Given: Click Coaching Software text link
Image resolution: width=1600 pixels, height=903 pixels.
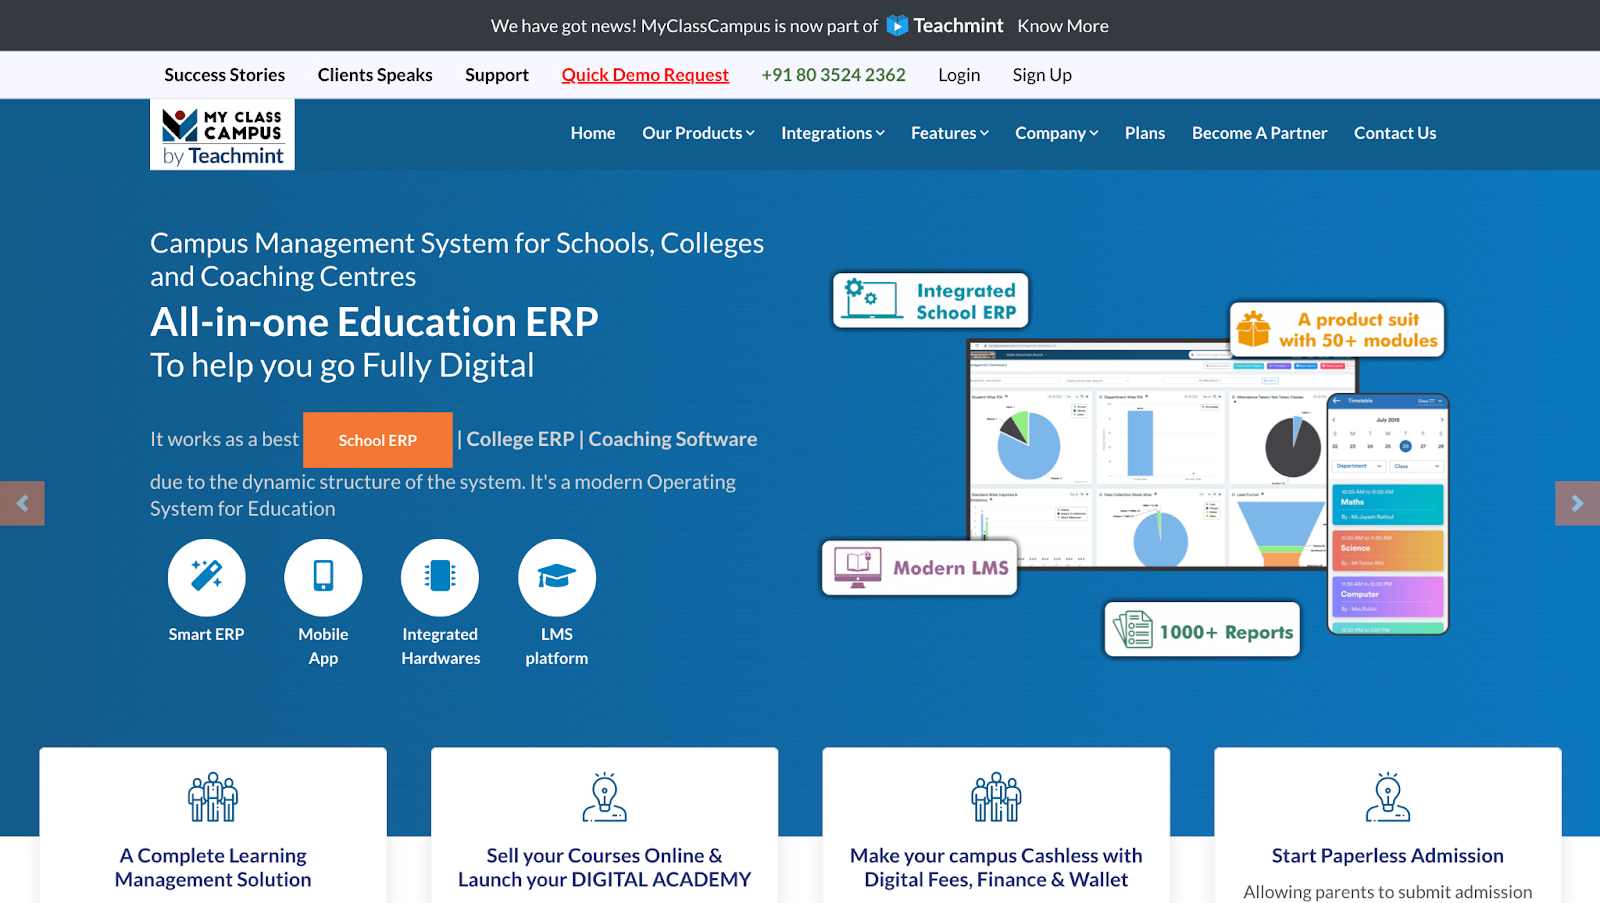Looking at the screenshot, I should pyautogui.click(x=673, y=439).
